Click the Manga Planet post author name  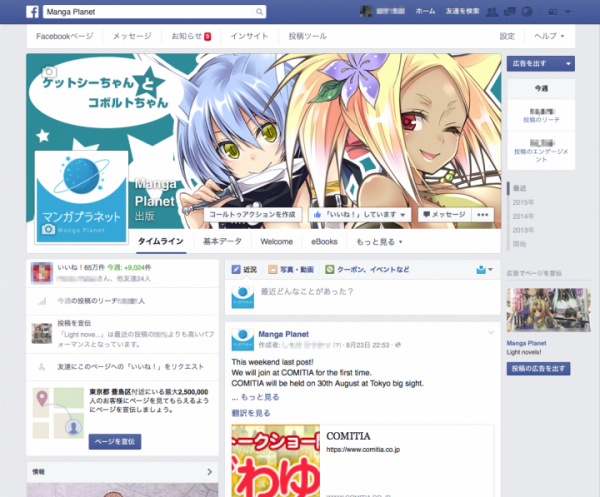[284, 334]
